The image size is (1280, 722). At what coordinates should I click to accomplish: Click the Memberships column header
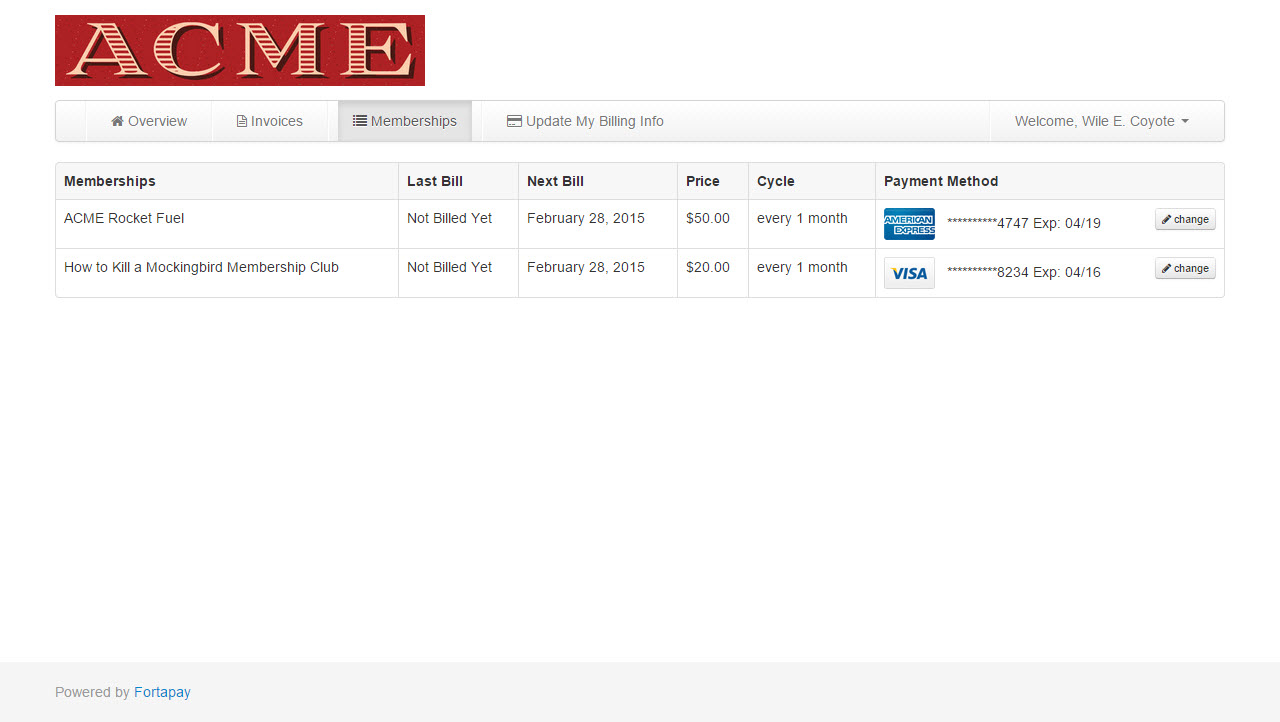(x=110, y=181)
